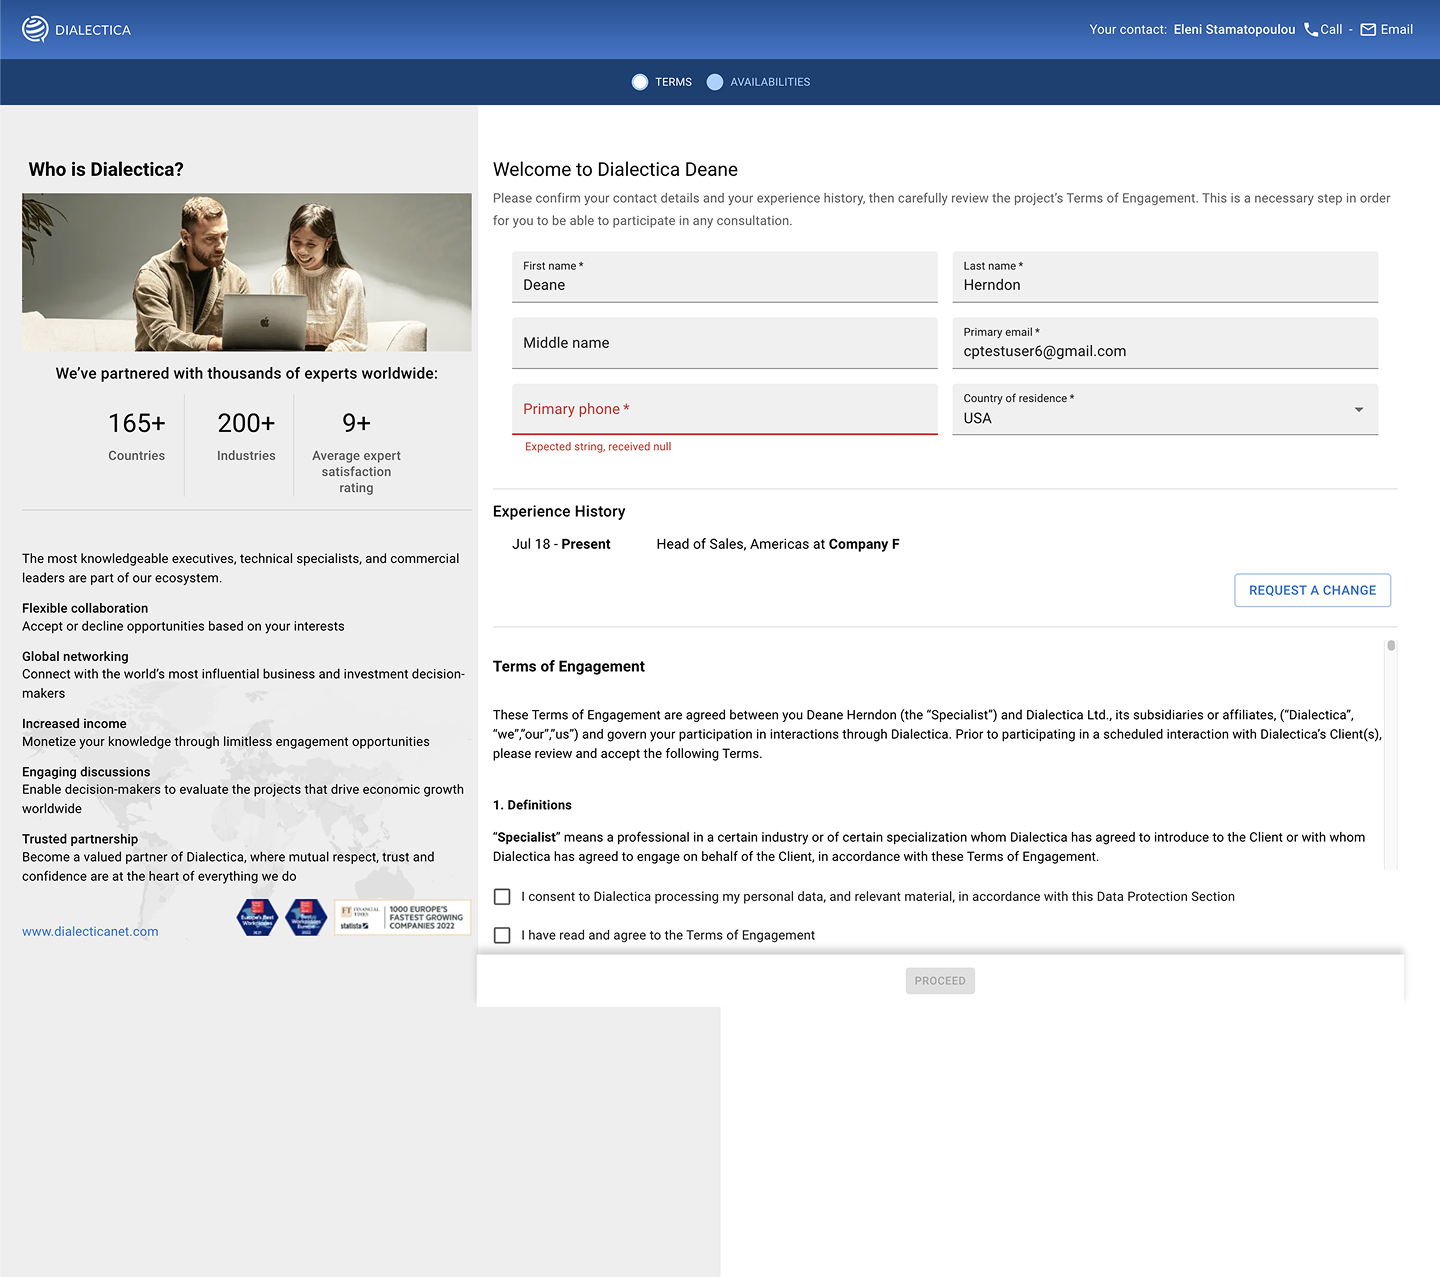Viewport: 1440px width, 1277px height.
Task: Click the AVAILABILITIES step circle indicator
Action: coord(715,82)
